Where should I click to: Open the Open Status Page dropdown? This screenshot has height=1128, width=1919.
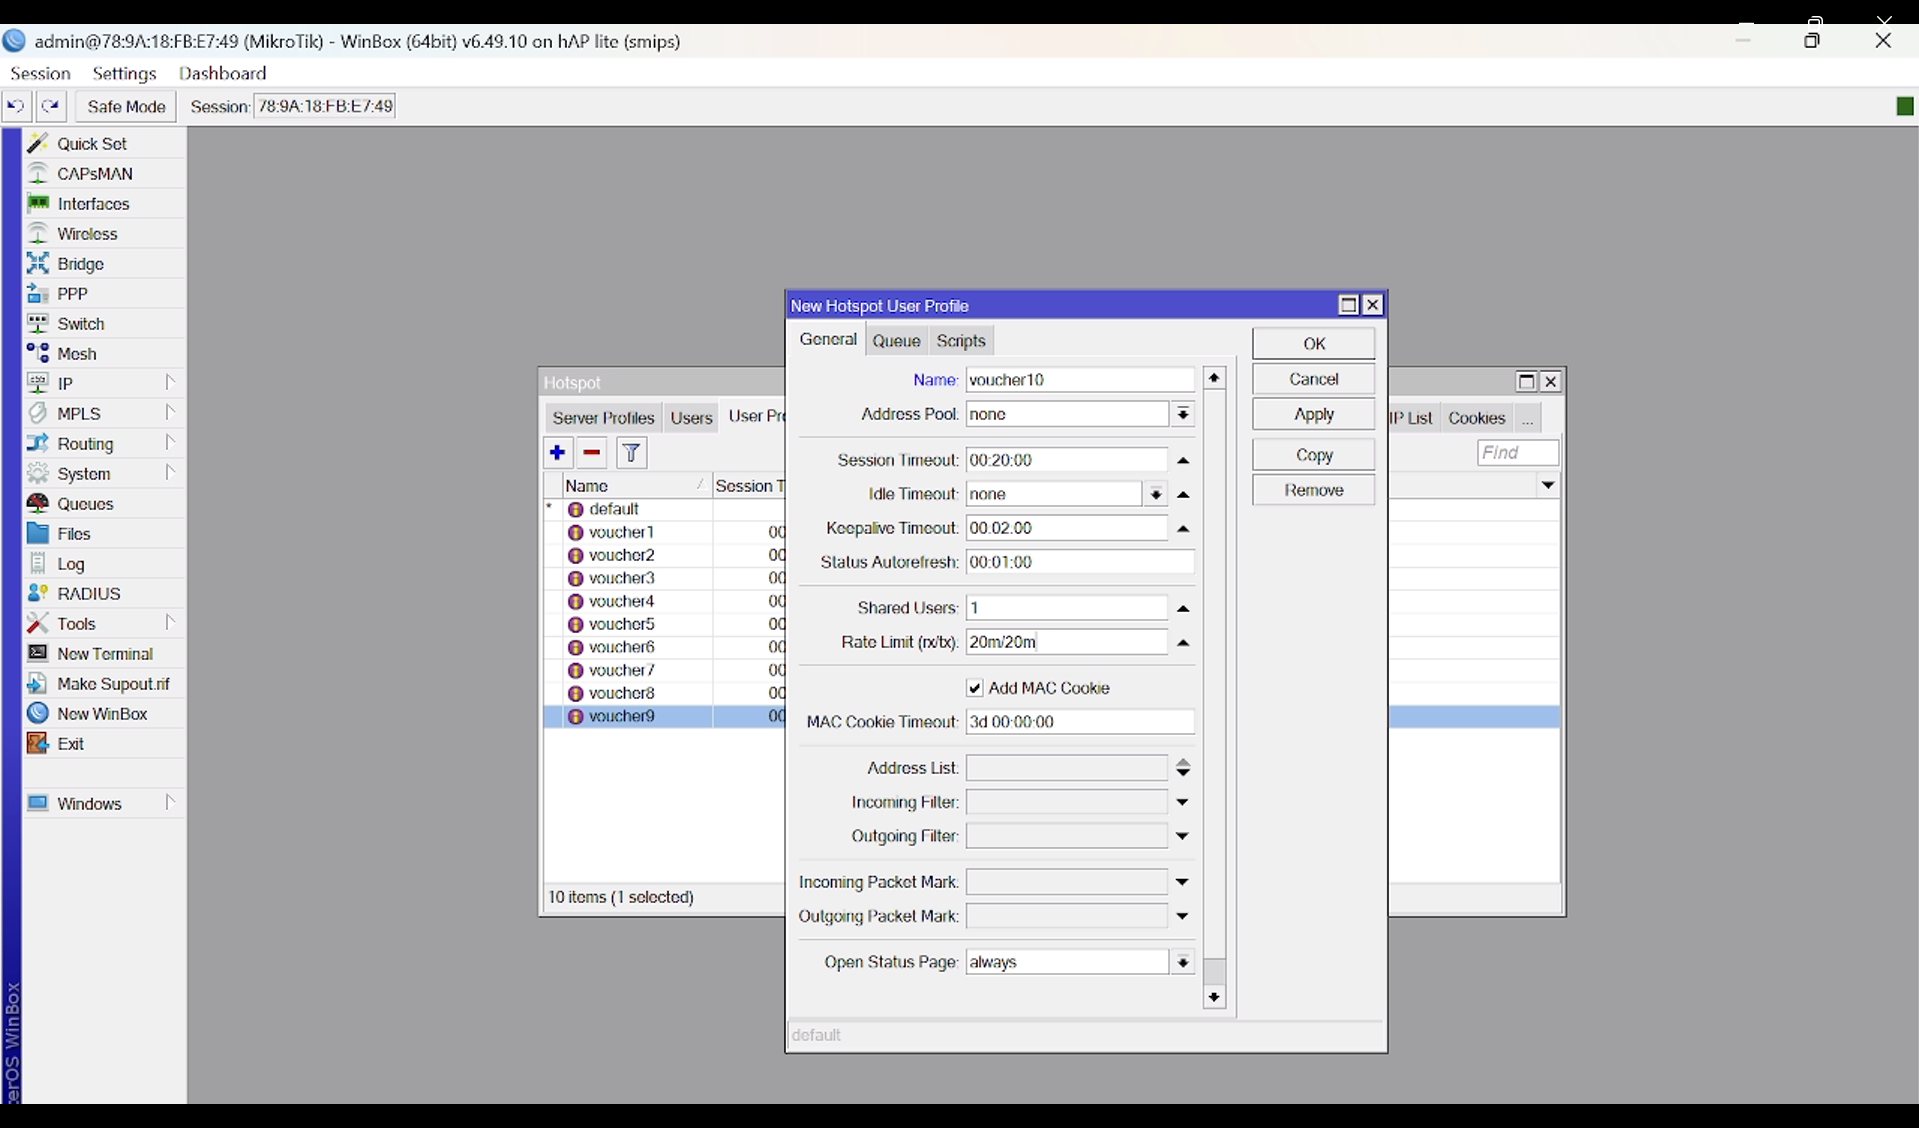point(1183,963)
